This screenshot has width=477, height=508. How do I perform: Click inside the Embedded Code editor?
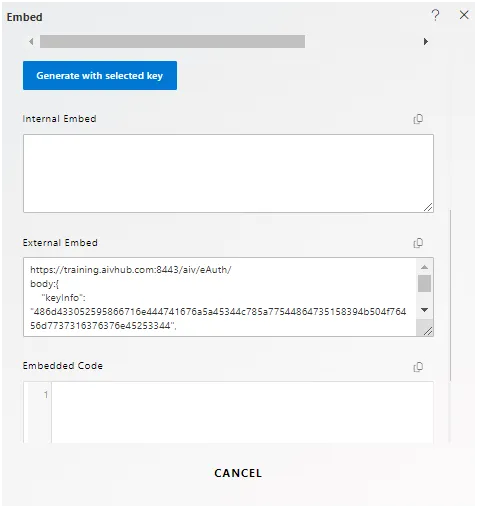coord(242,412)
